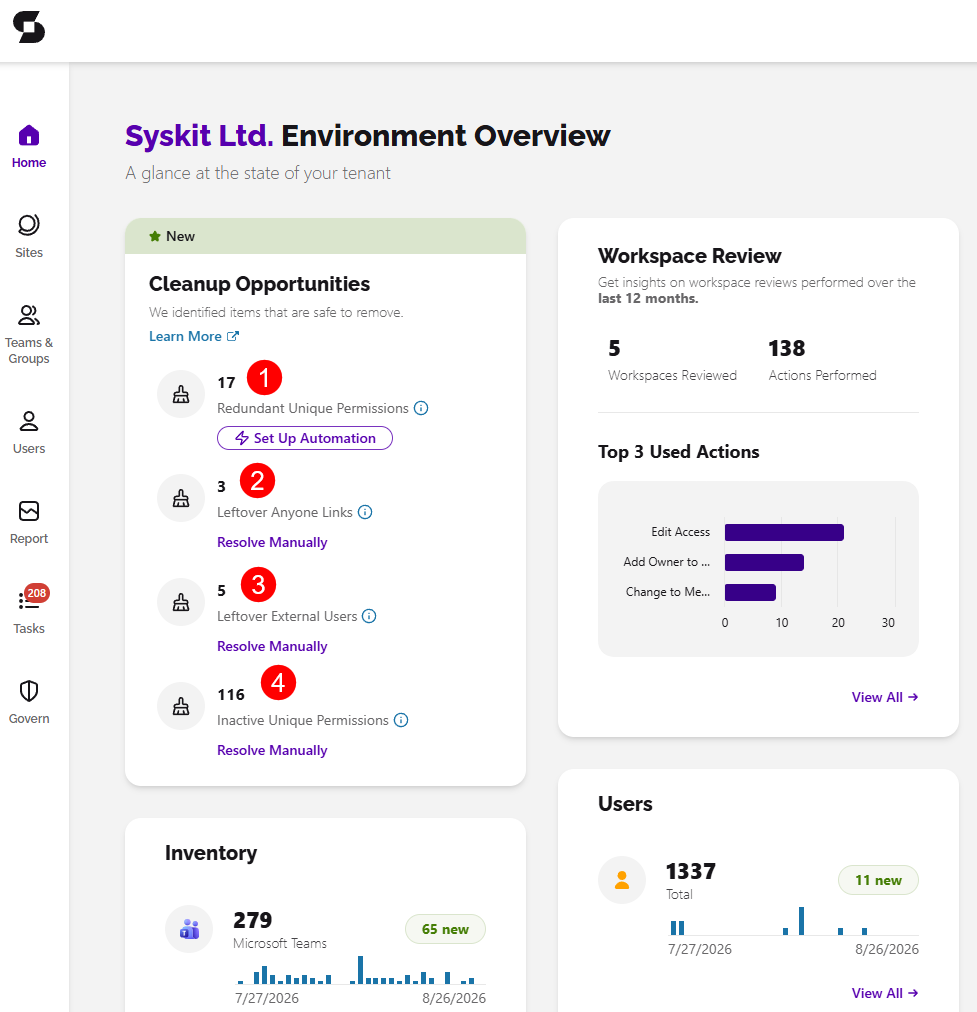Click the Users activity sparkline chart
The height and width of the screenshot is (1012, 977).
pyautogui.click(x=792, y=921)
